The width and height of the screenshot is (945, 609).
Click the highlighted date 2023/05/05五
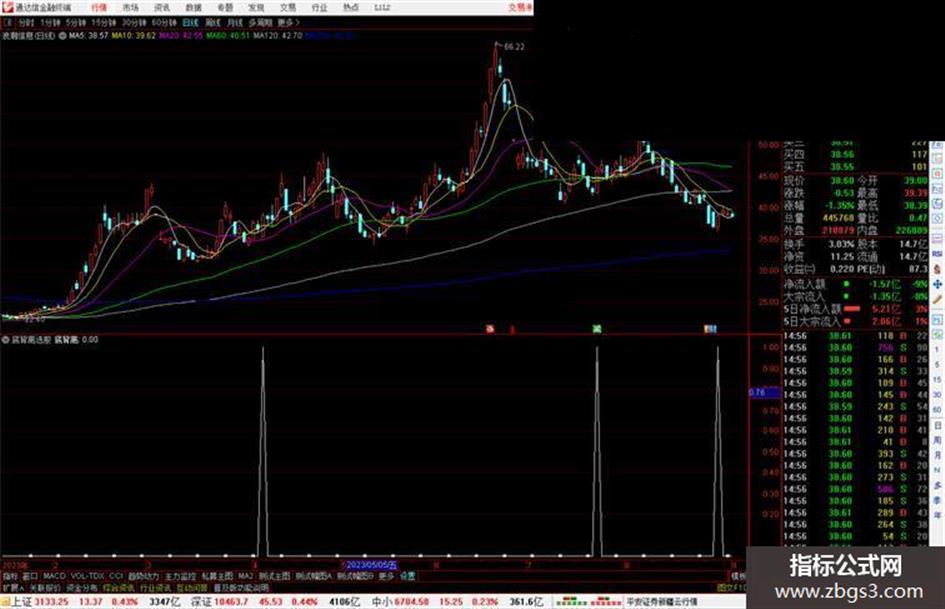coord(372,566)
